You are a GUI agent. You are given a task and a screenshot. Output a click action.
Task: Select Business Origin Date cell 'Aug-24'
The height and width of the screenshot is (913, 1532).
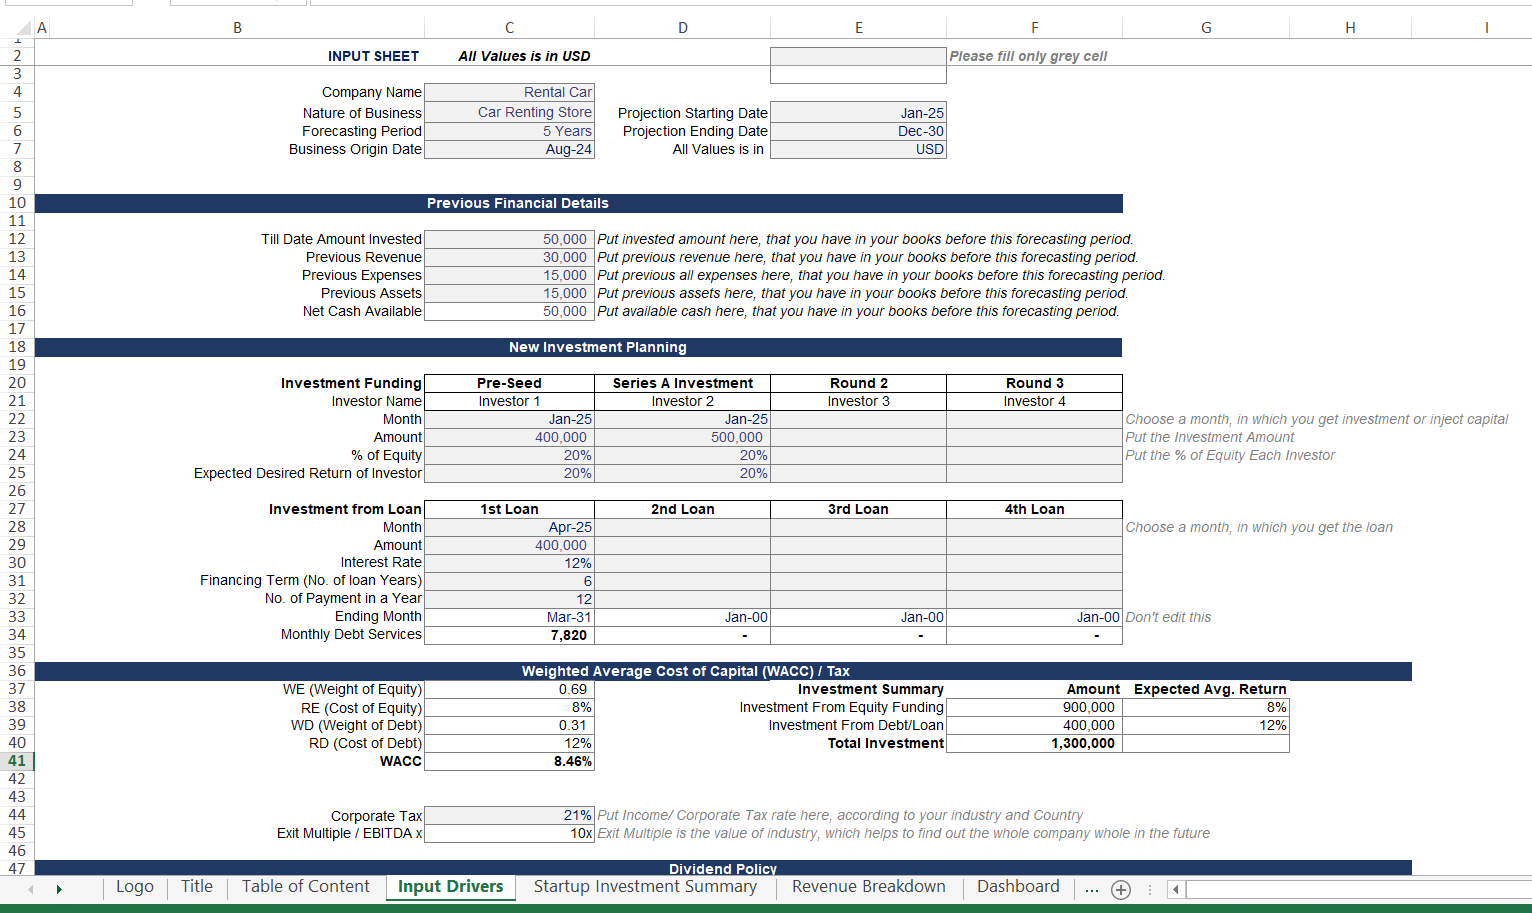(509, 149)
